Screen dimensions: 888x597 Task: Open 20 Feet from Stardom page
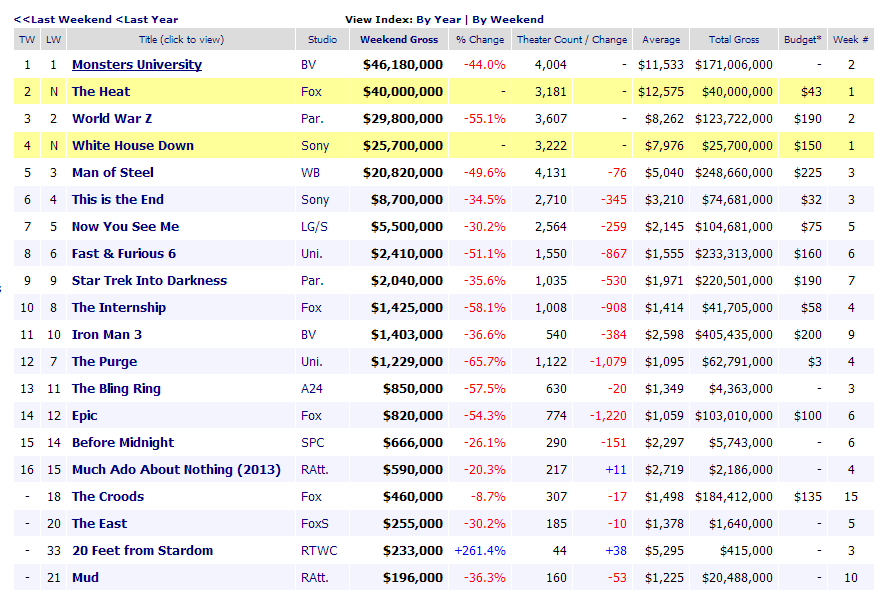pyautogui.click(x=142, y=551)
